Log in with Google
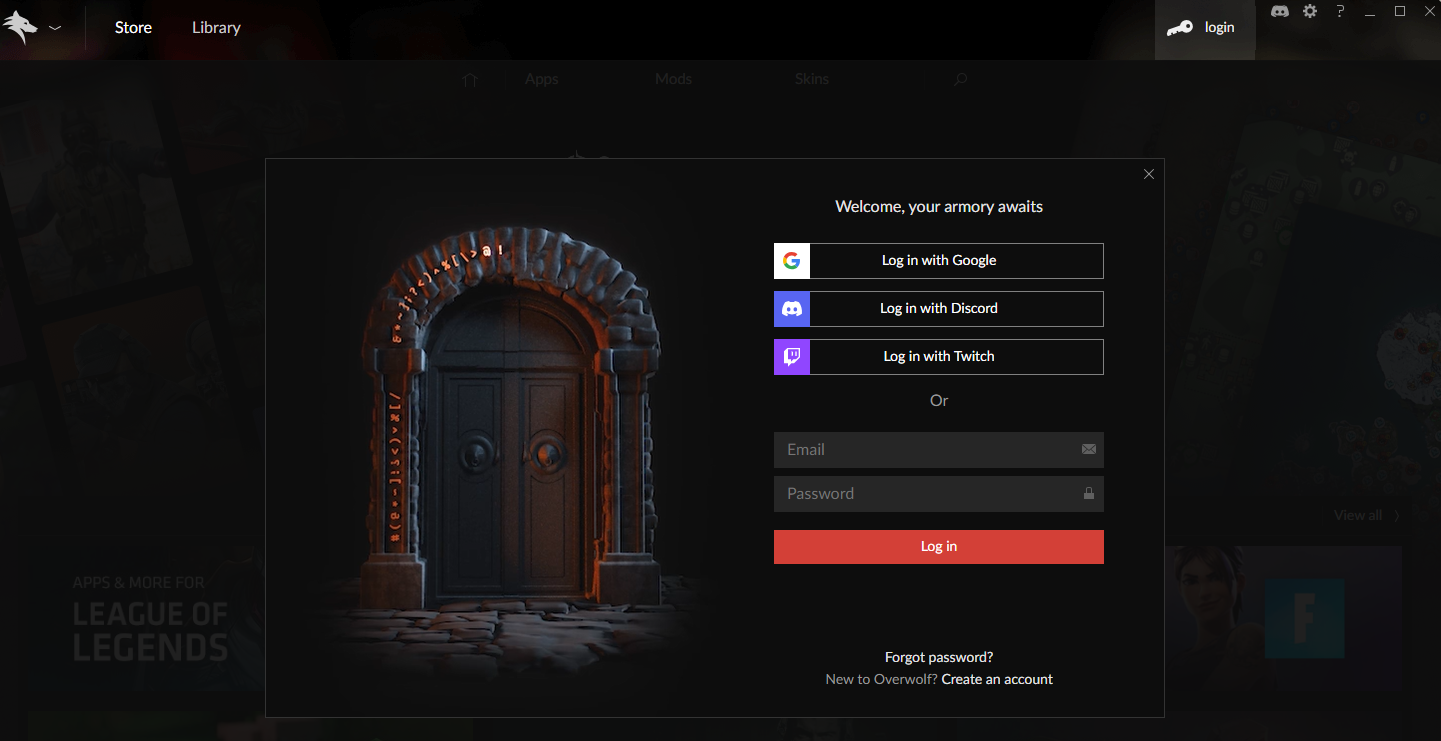Viewport: 1441px width, 741px height. point(939,261)
